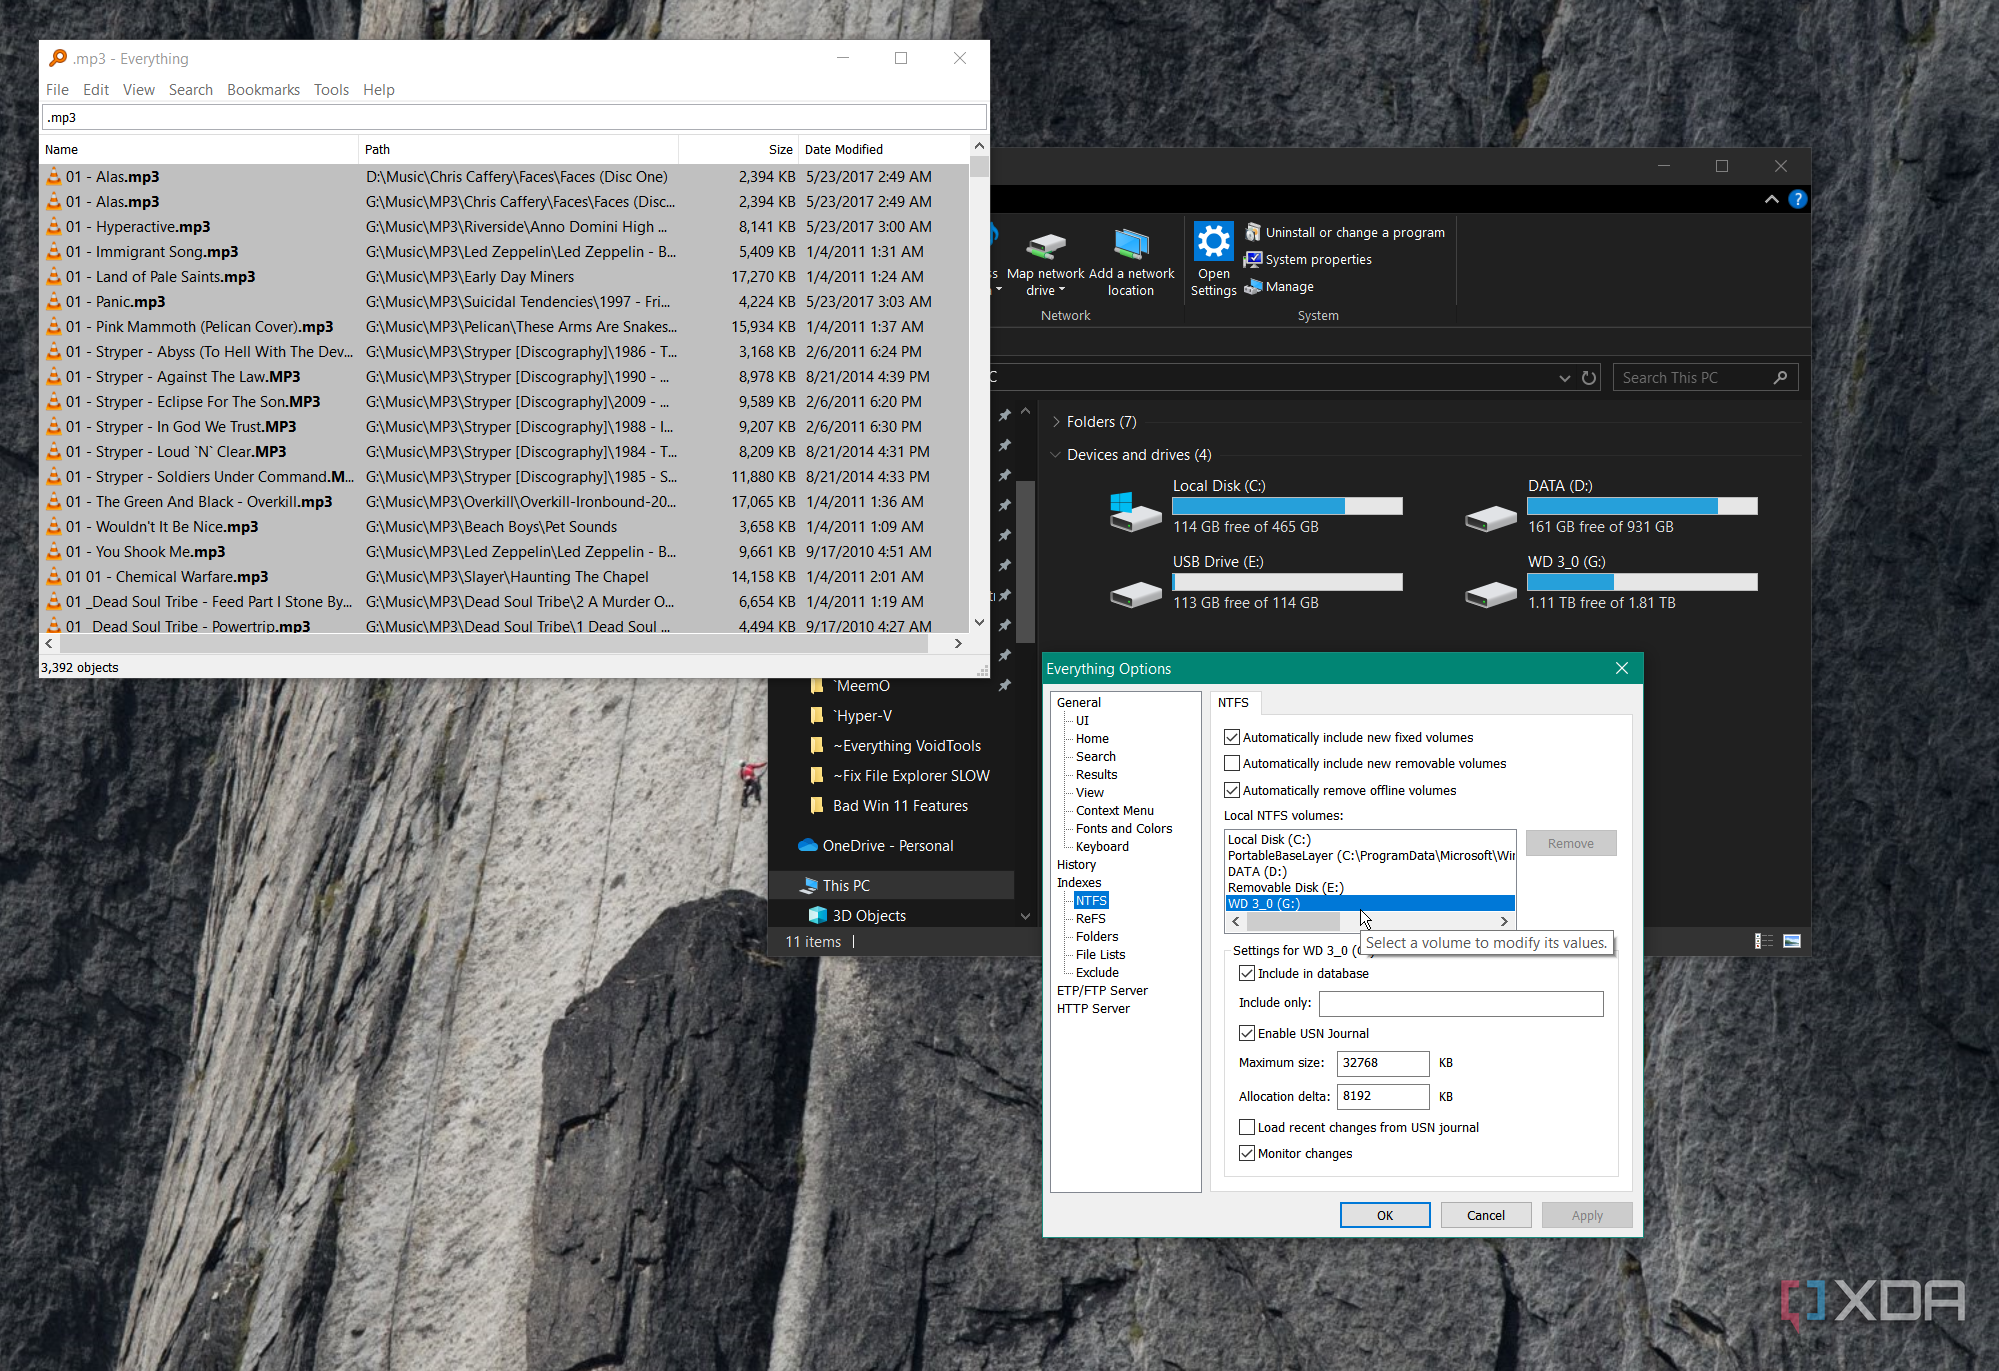The width and height of the screenshot is (1999, 1371).
Task: Enable automatically include new removable volumes
Action: (x=1232, y=764)
